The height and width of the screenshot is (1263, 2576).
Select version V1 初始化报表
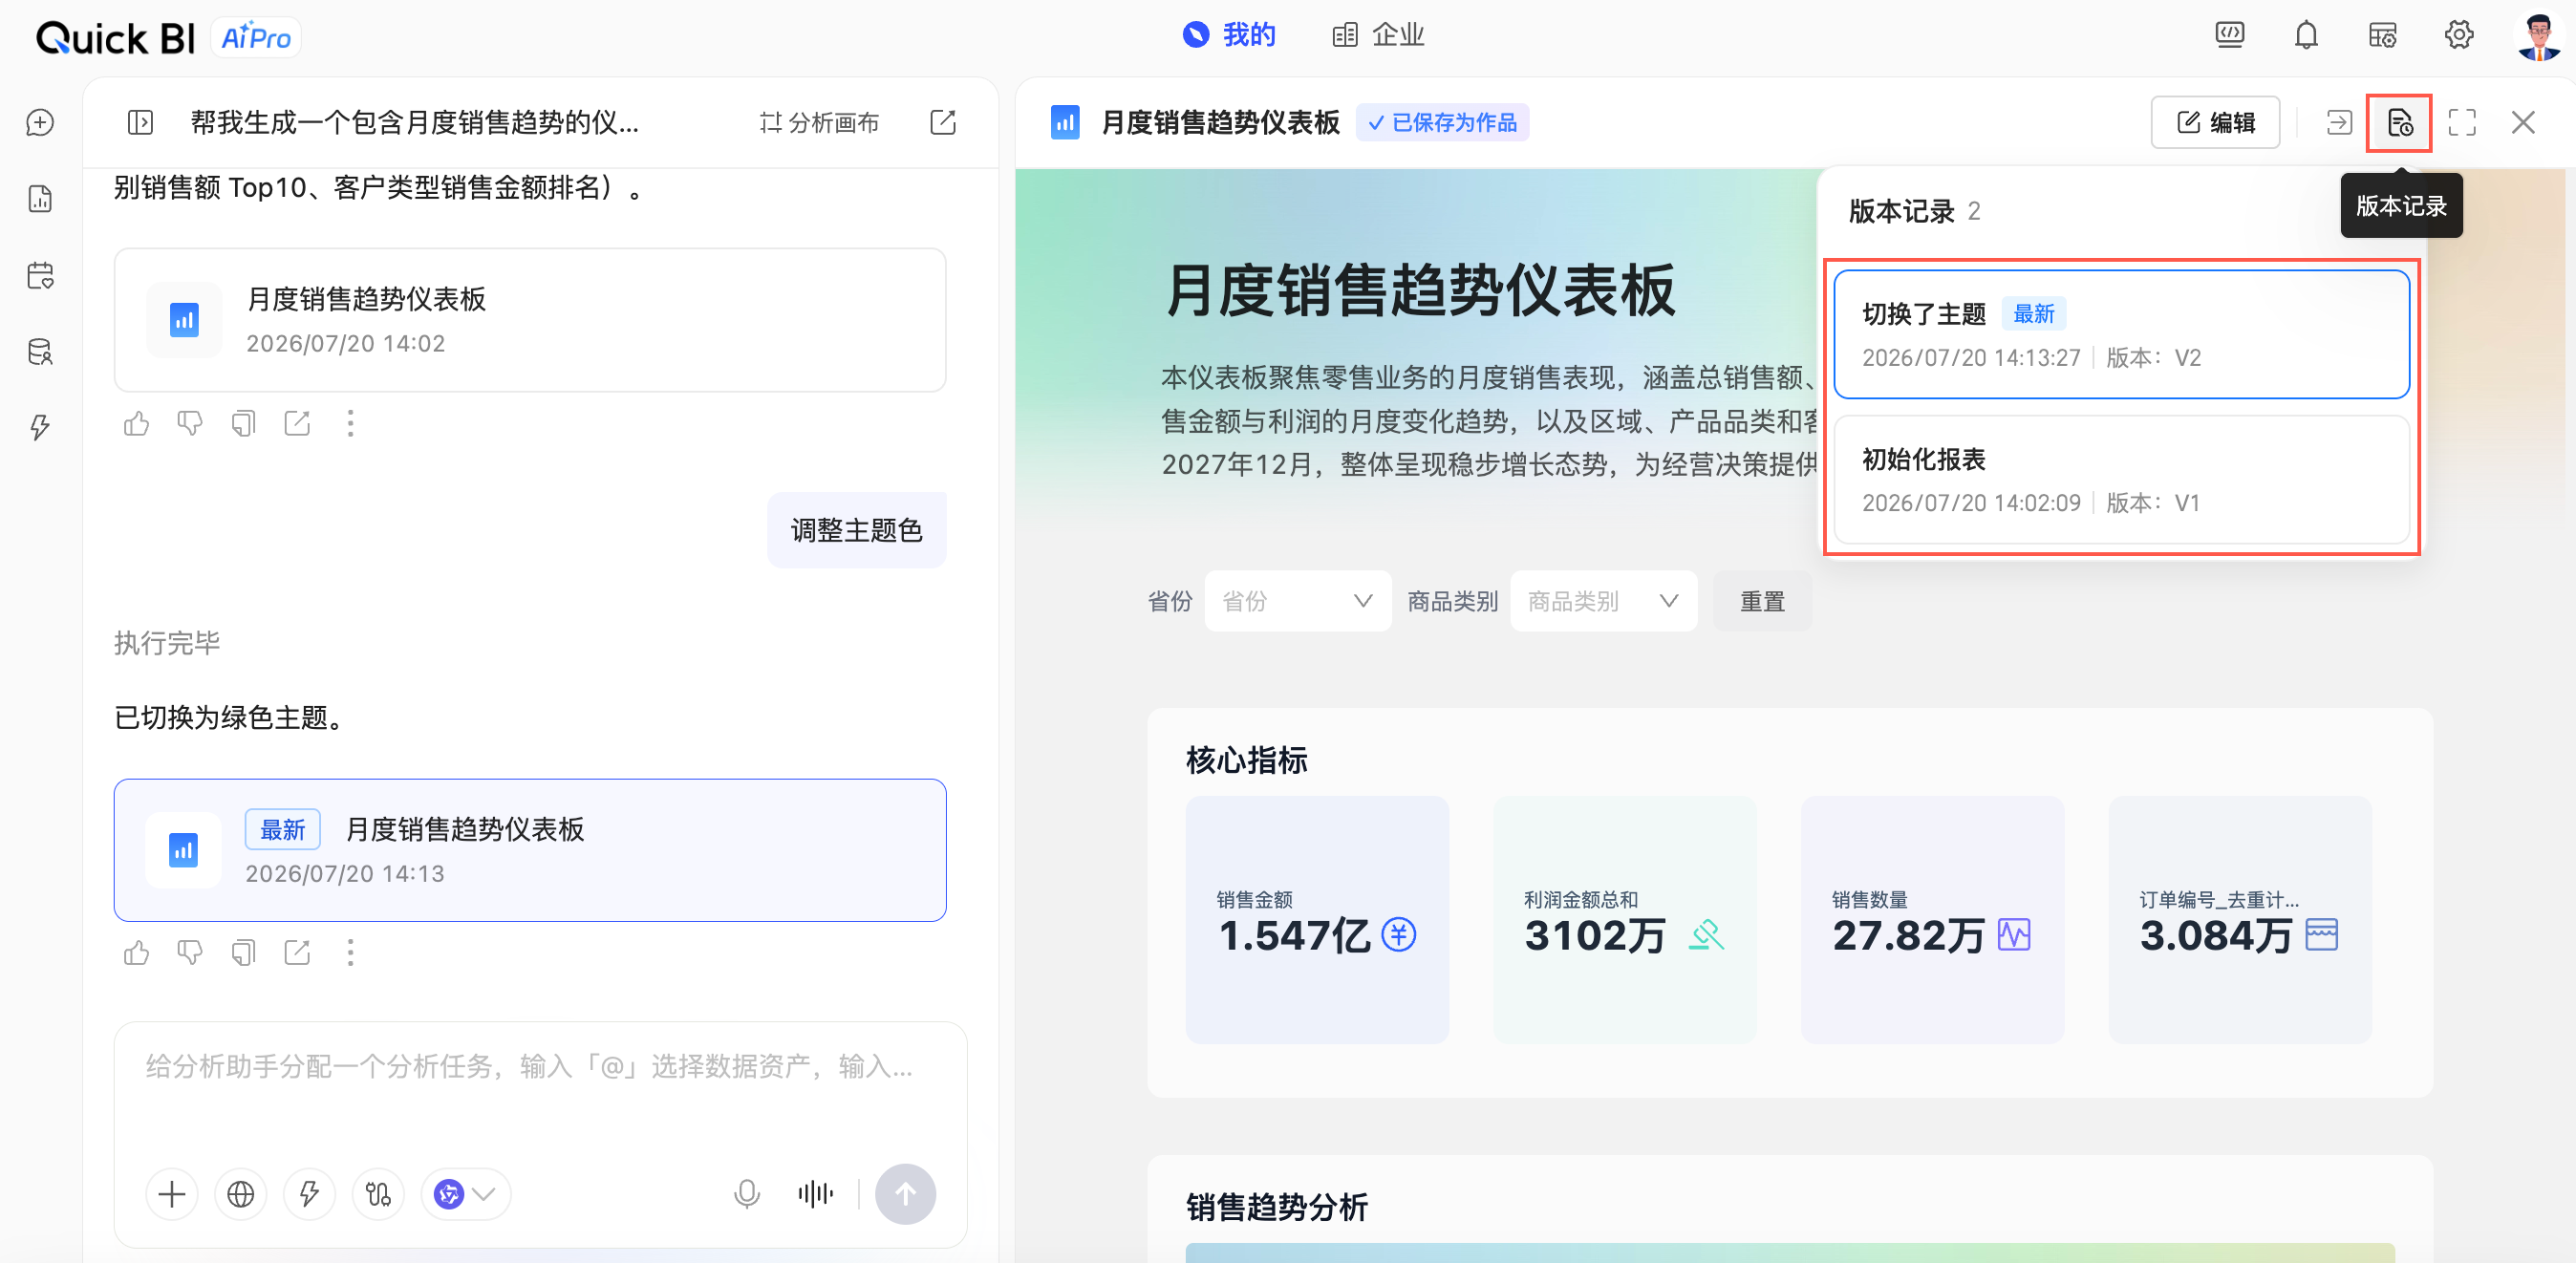[x=2122, y=479]
